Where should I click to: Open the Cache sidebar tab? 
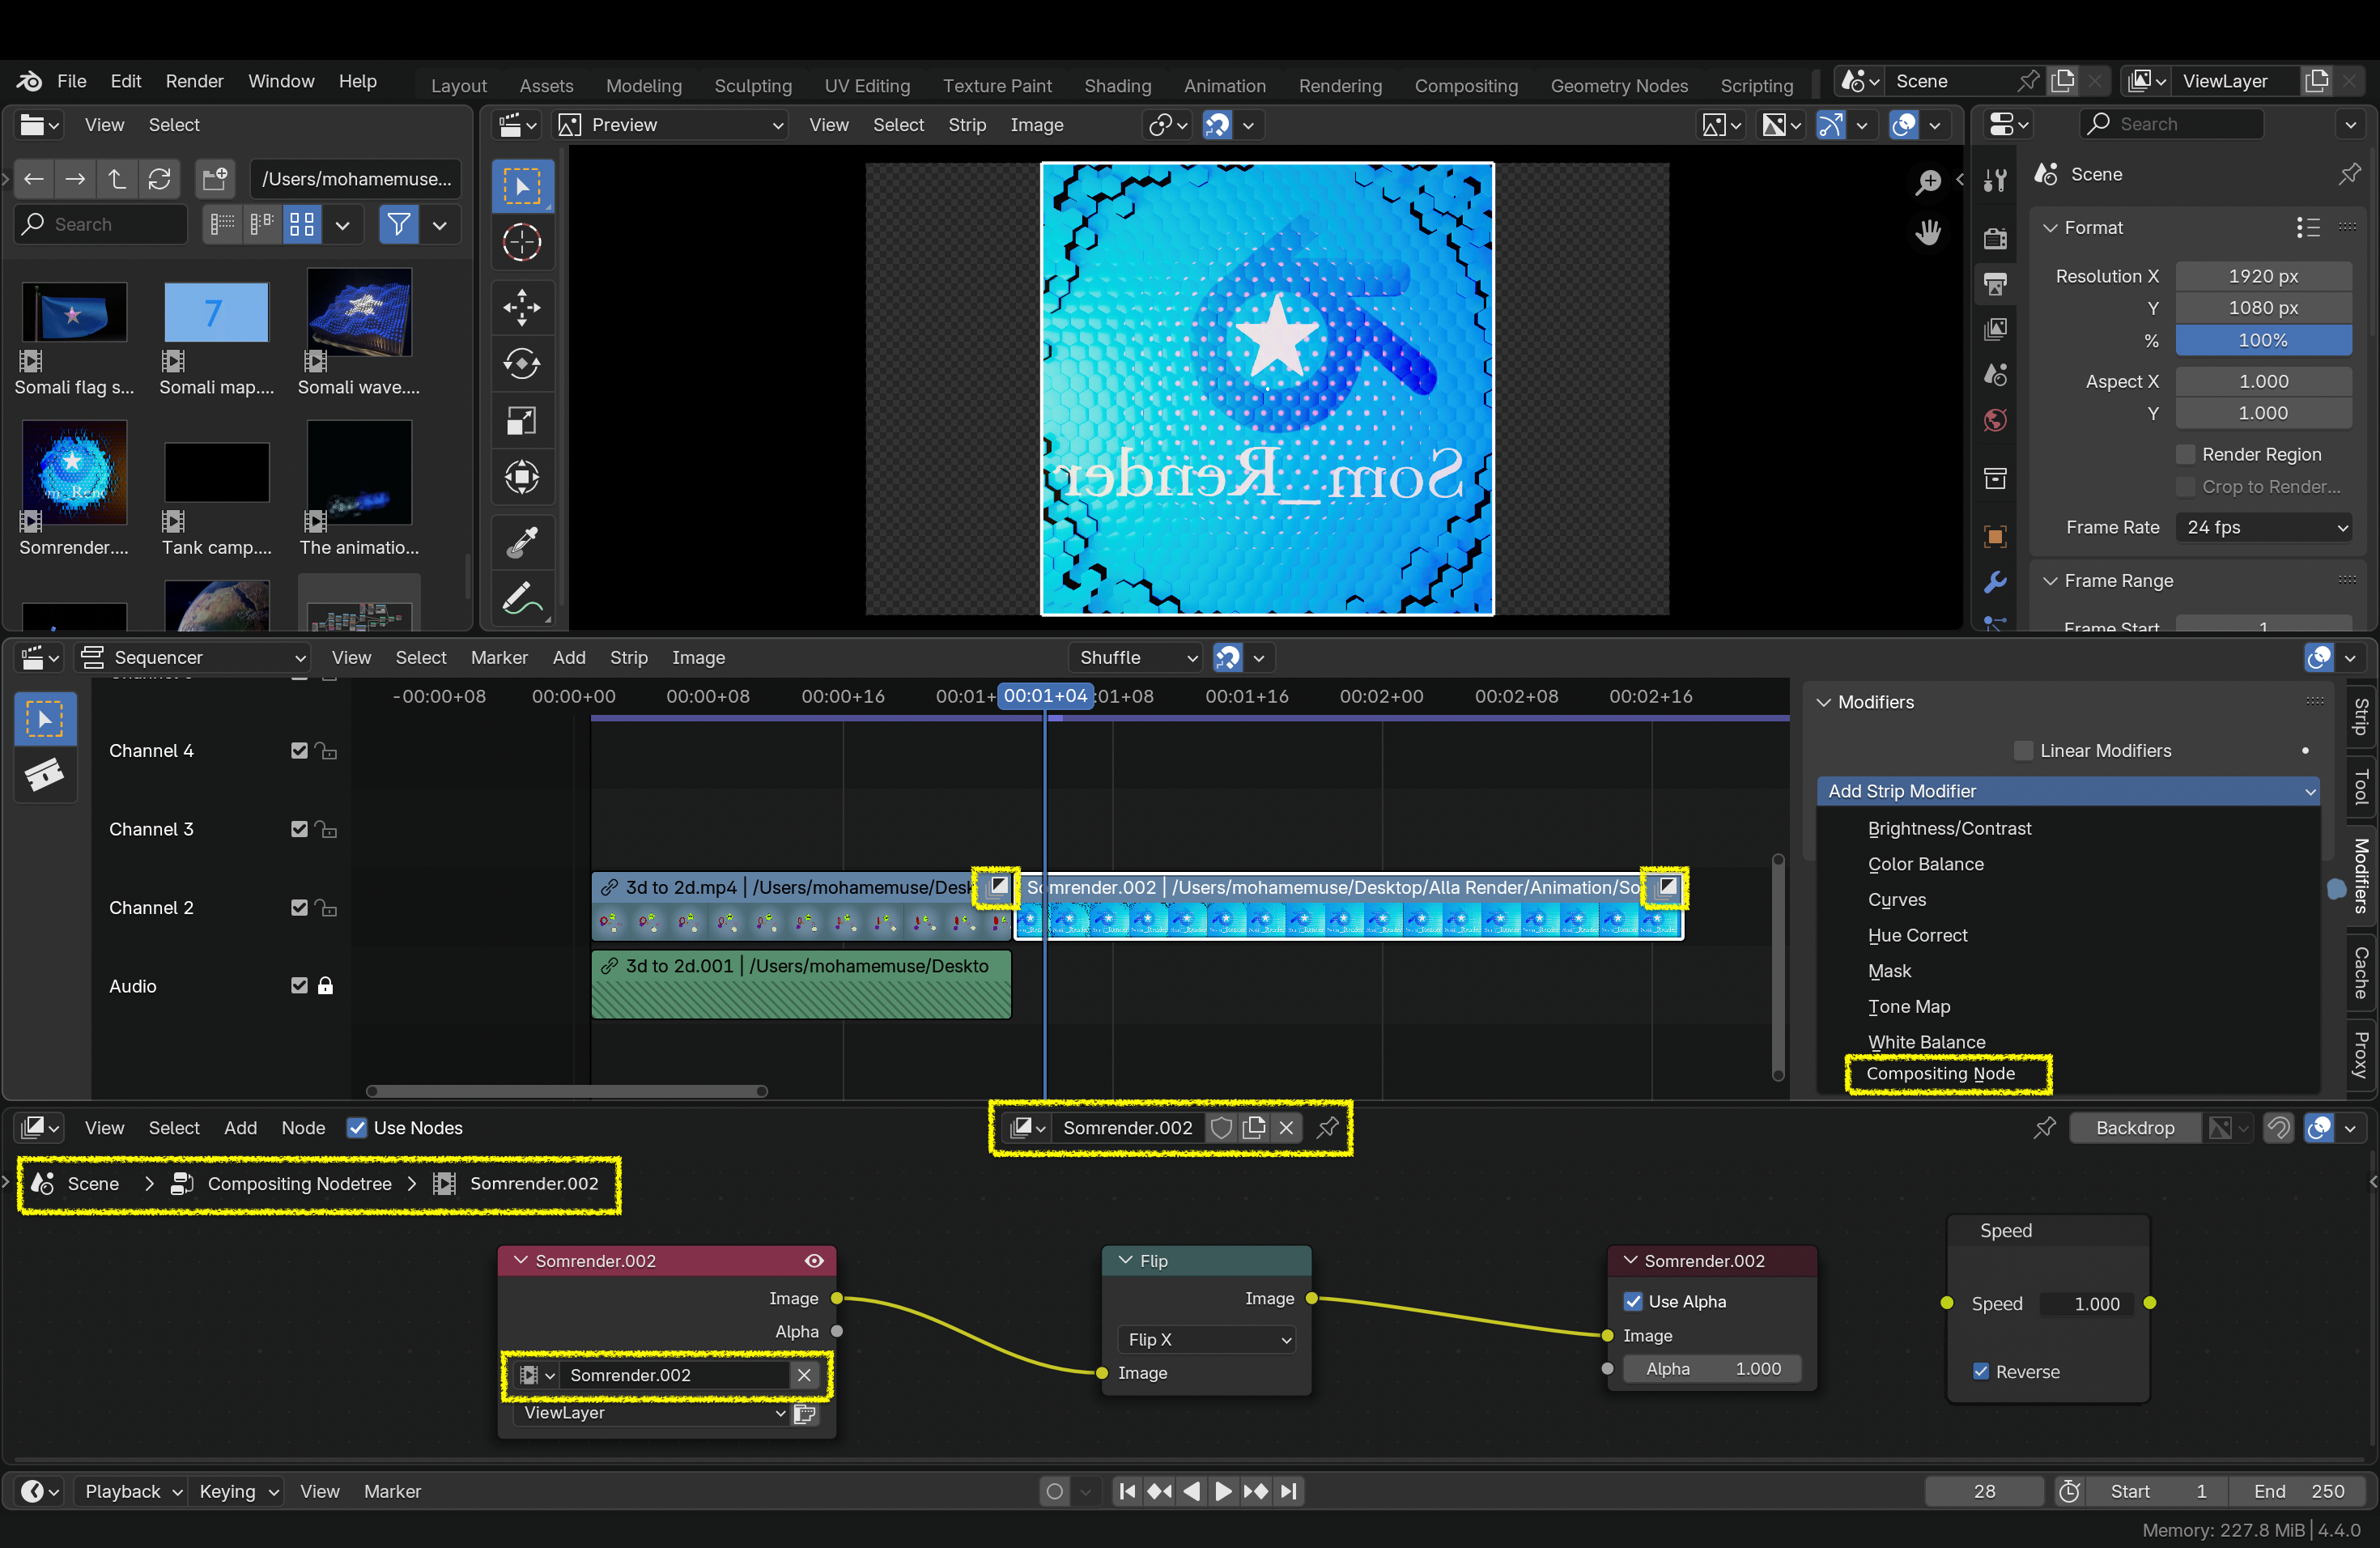click(2361, 972)
